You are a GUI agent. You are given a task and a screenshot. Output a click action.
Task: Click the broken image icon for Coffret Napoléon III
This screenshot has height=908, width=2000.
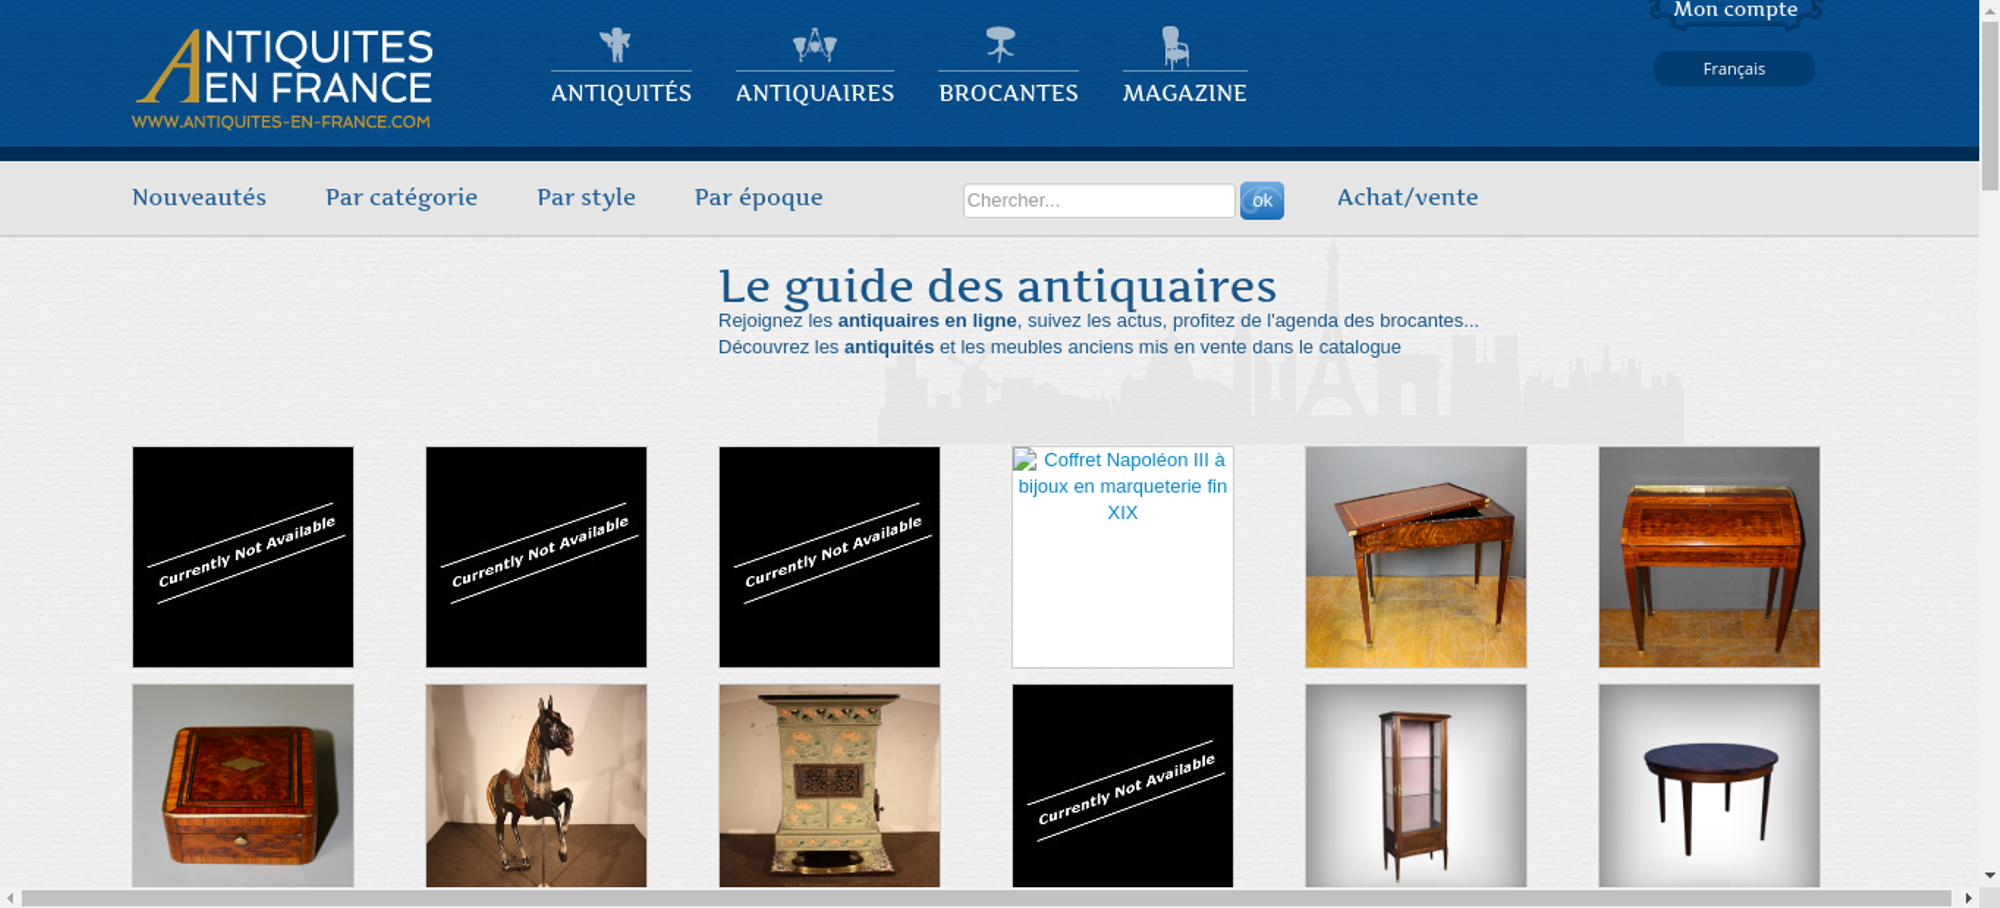pyautogui.click(x=1025, y=460)
